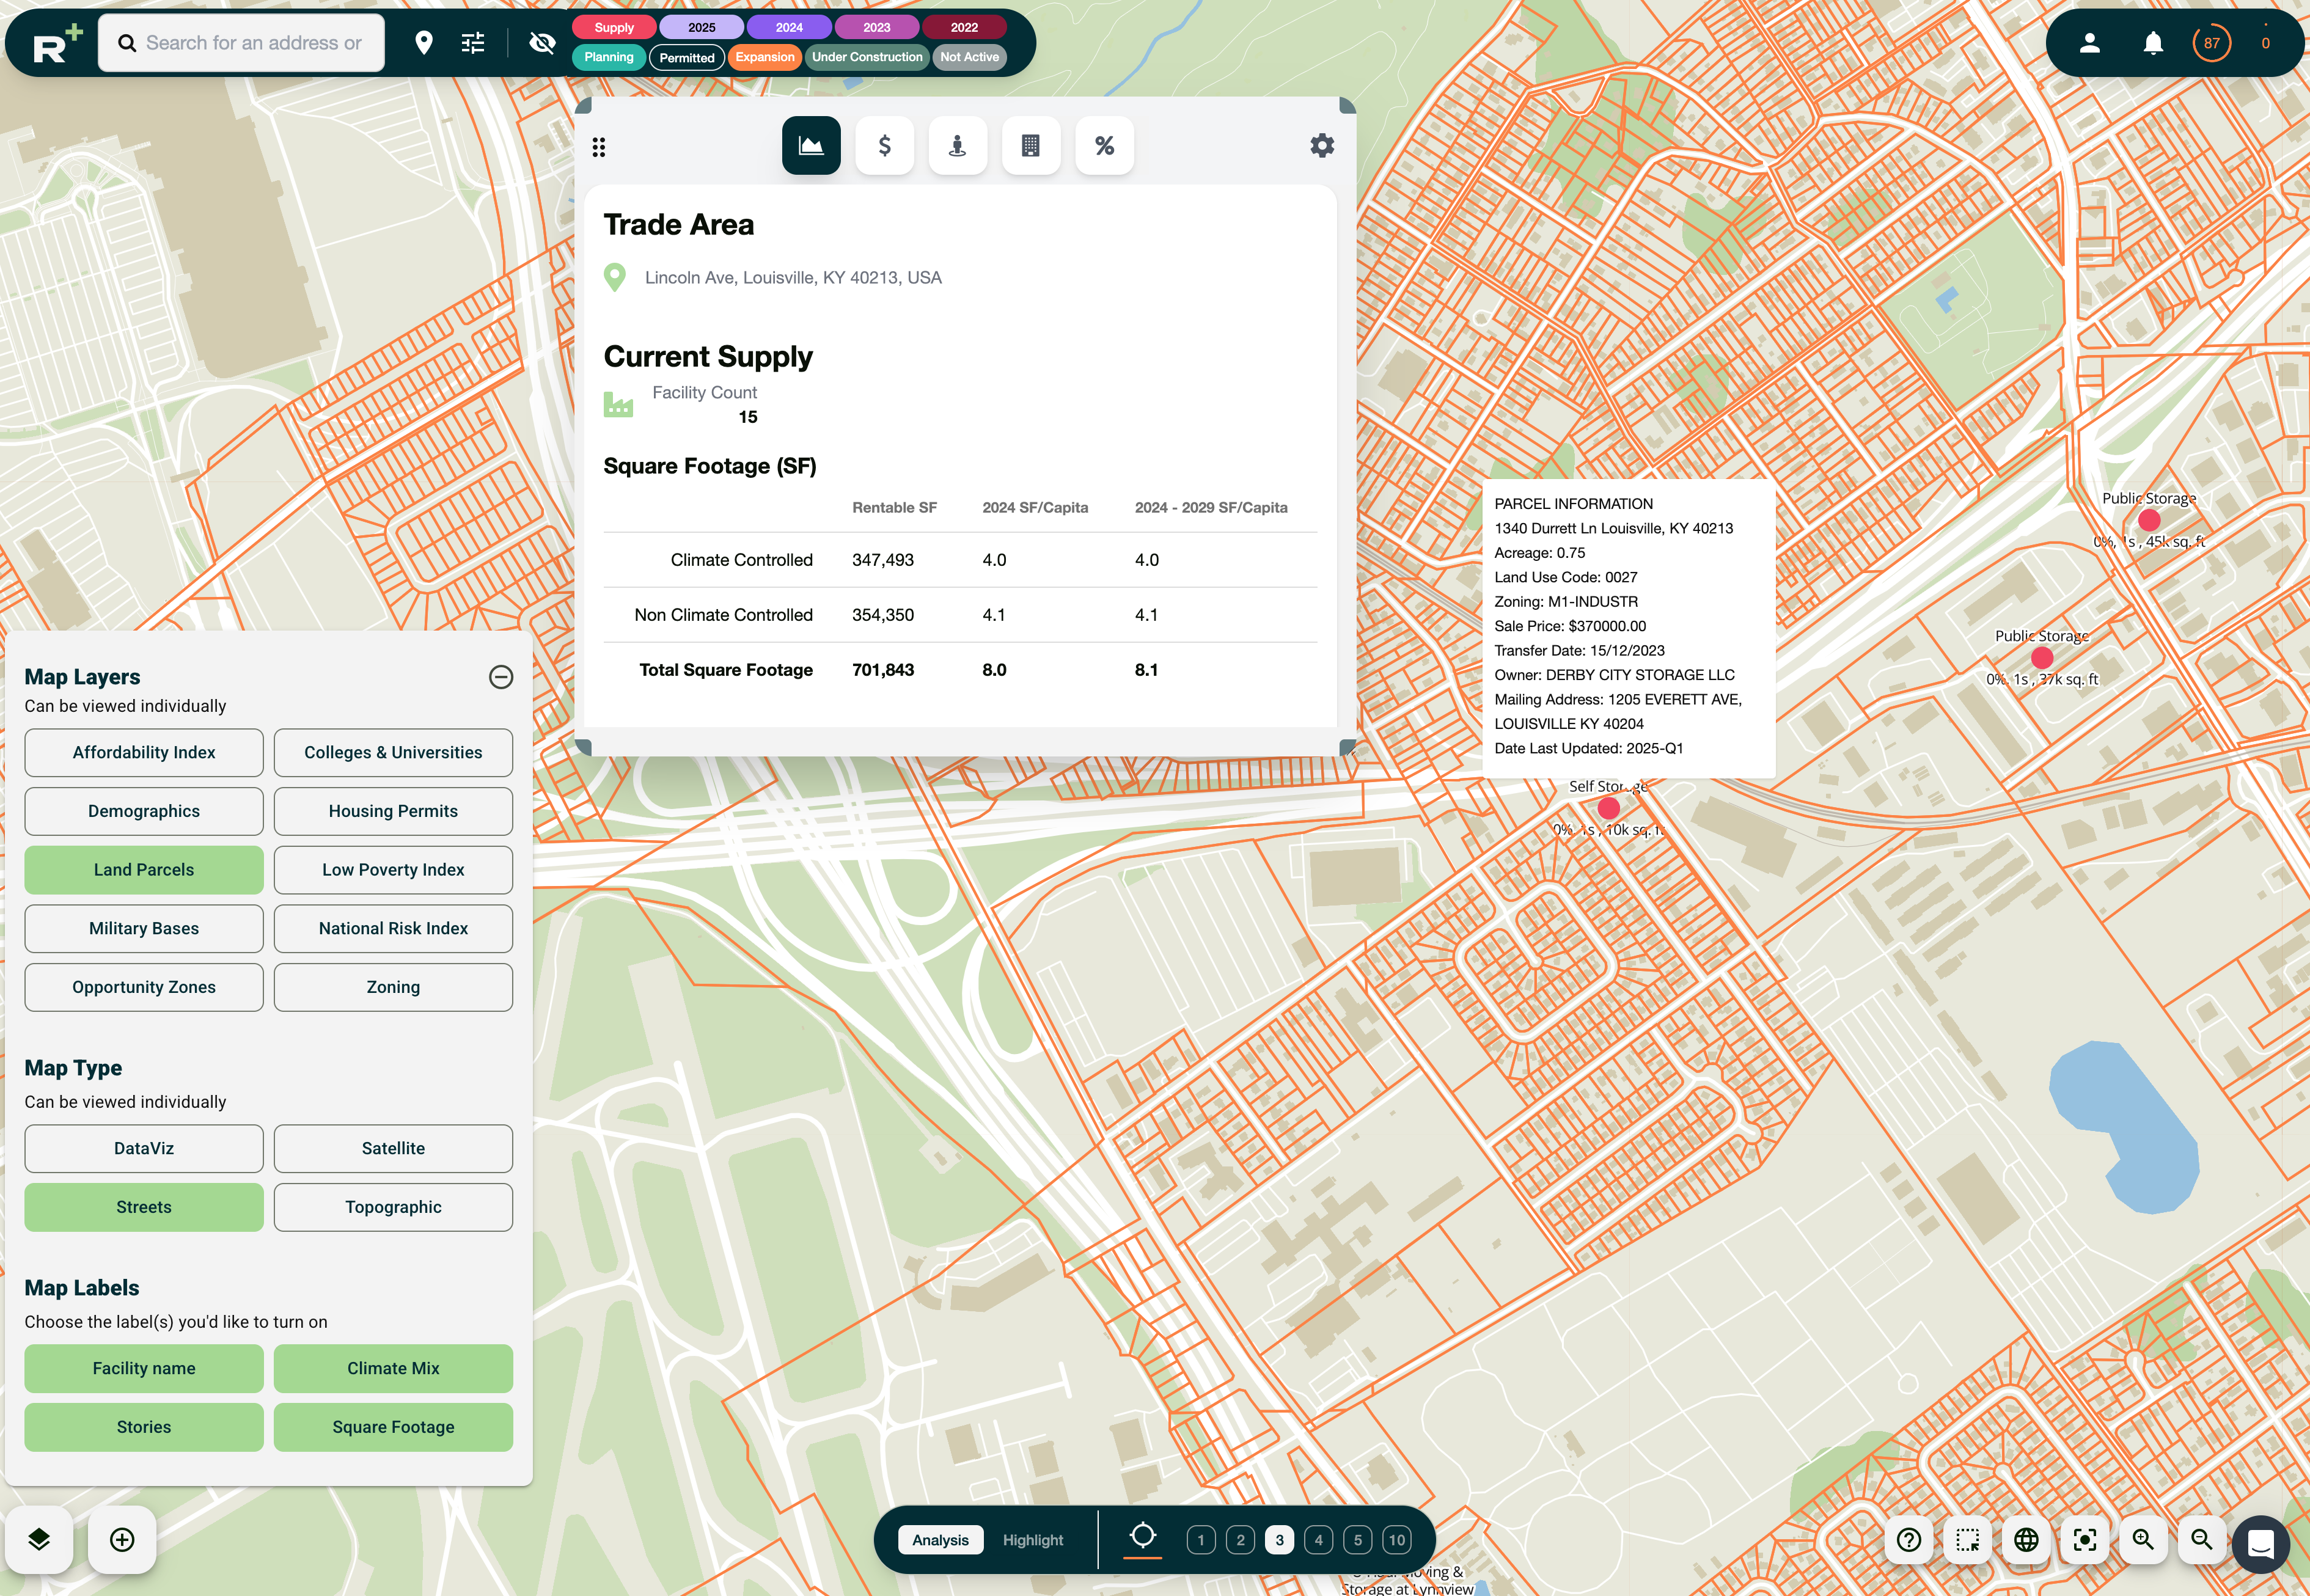Click the zoom in magnifier icon

(2143, 1540)
